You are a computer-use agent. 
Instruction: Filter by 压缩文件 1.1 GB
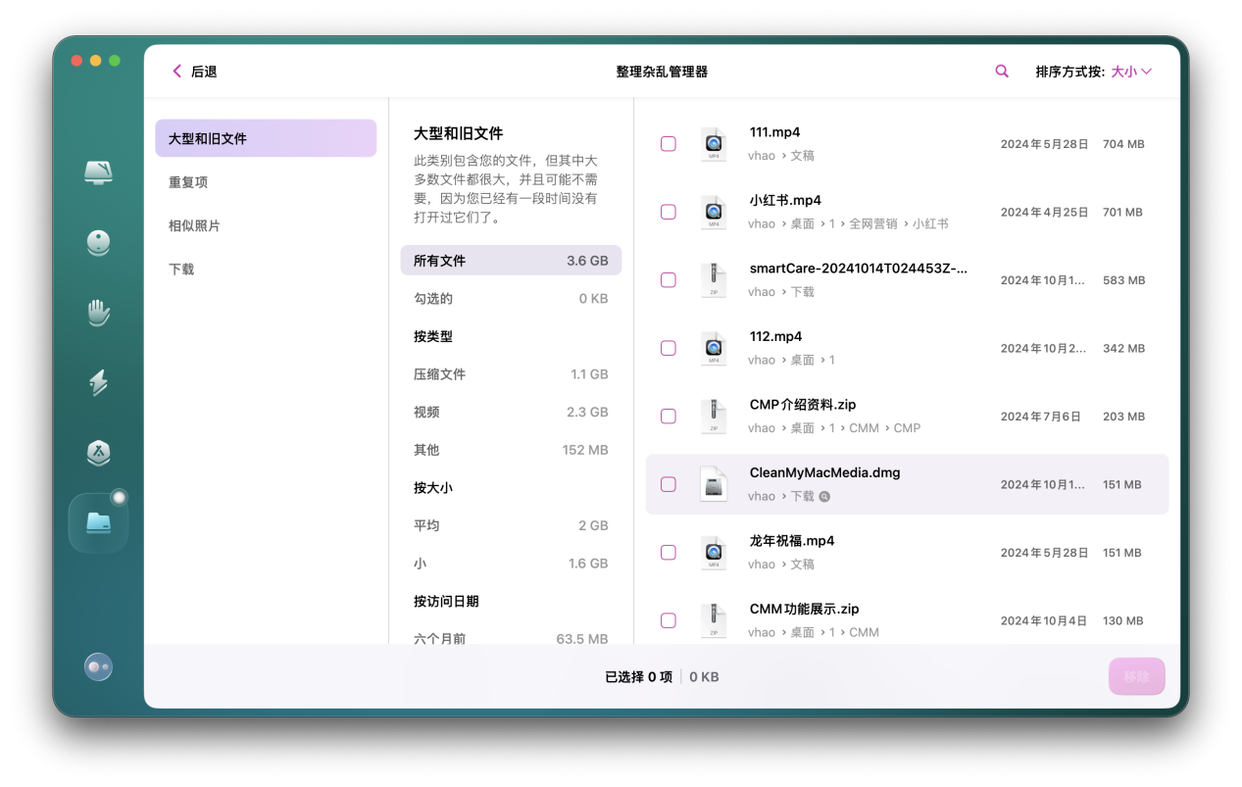pyautogui.click(x=511, y=374)
